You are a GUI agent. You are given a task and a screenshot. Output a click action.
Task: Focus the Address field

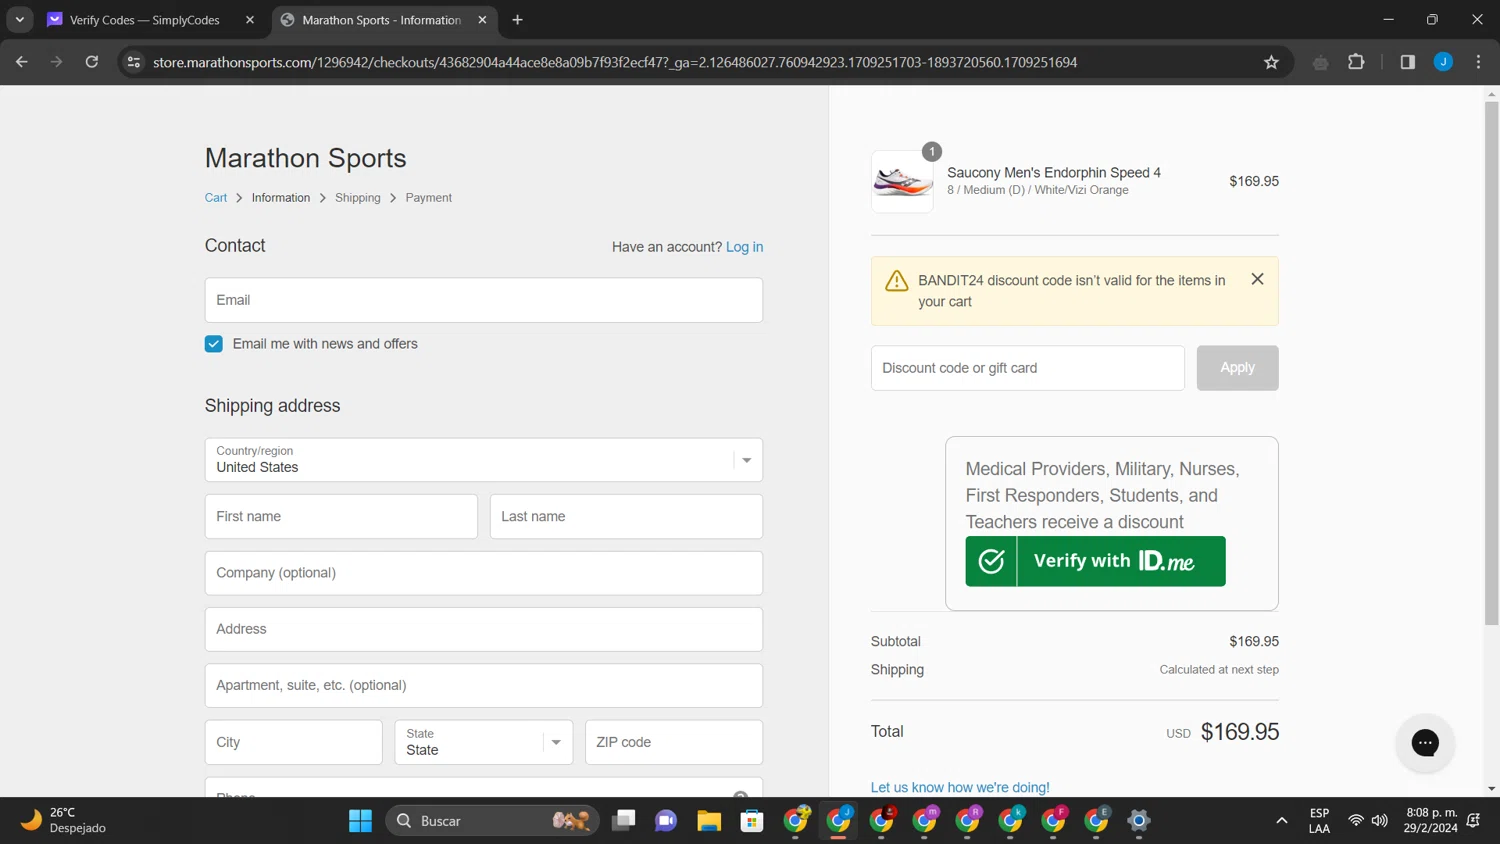[x=484, y=629]
